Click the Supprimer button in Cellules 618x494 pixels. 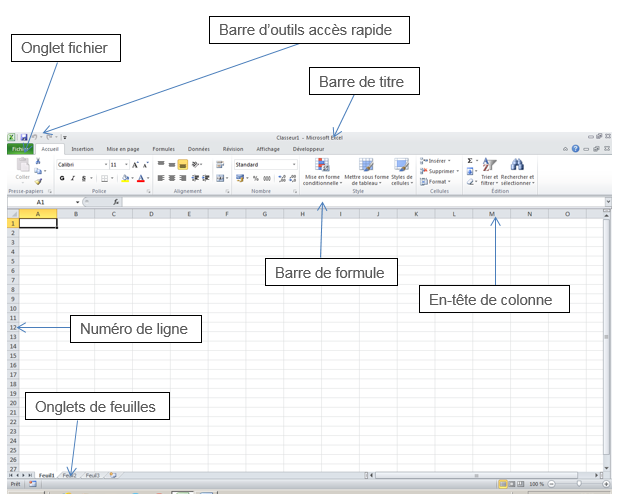pyautogui.click(x=440, y=171)
